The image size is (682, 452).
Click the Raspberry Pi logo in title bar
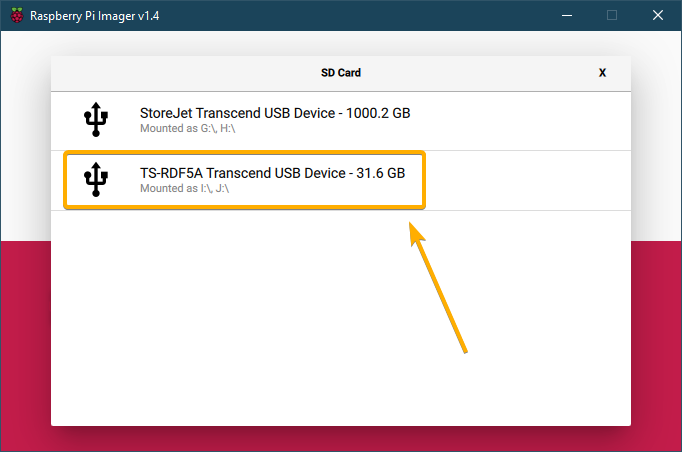[x=17, y=15]
